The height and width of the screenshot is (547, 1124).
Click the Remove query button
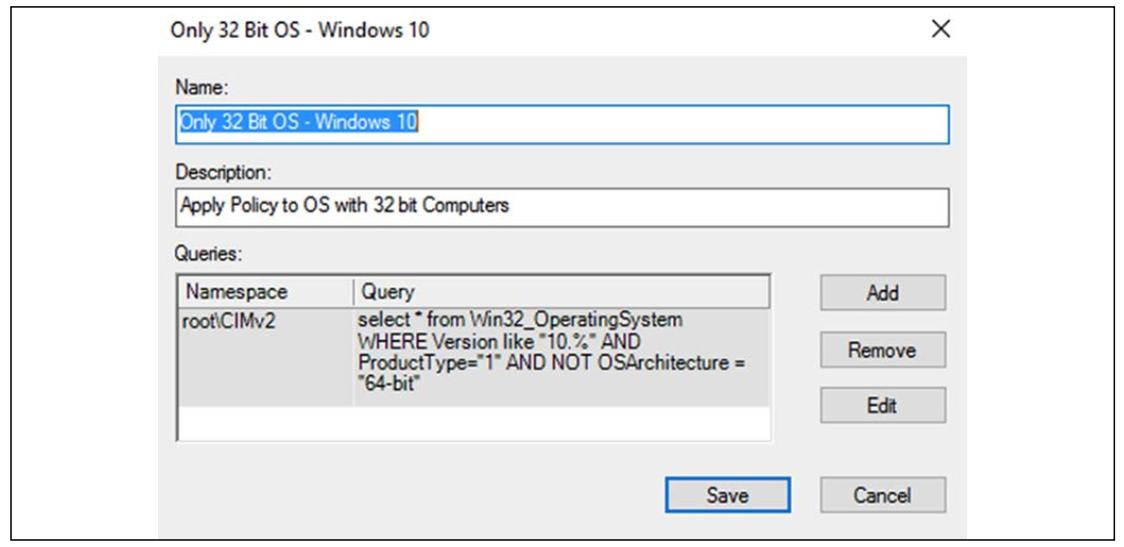pos(882,350)
